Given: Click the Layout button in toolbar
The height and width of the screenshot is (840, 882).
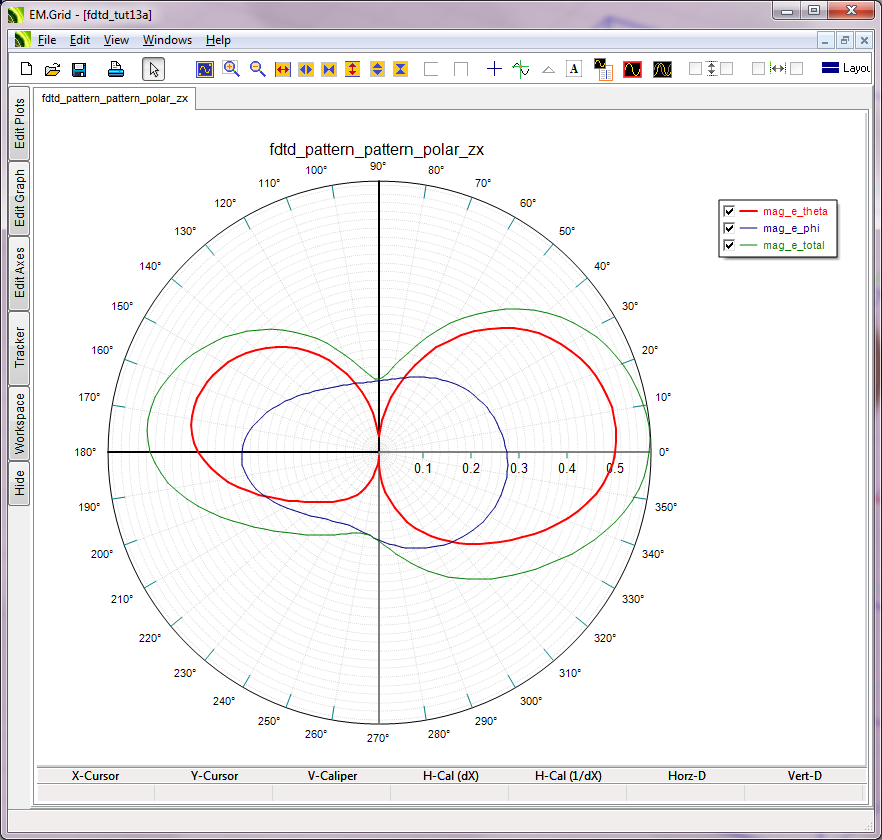Looking at the screenshot, I should (845, 69).
